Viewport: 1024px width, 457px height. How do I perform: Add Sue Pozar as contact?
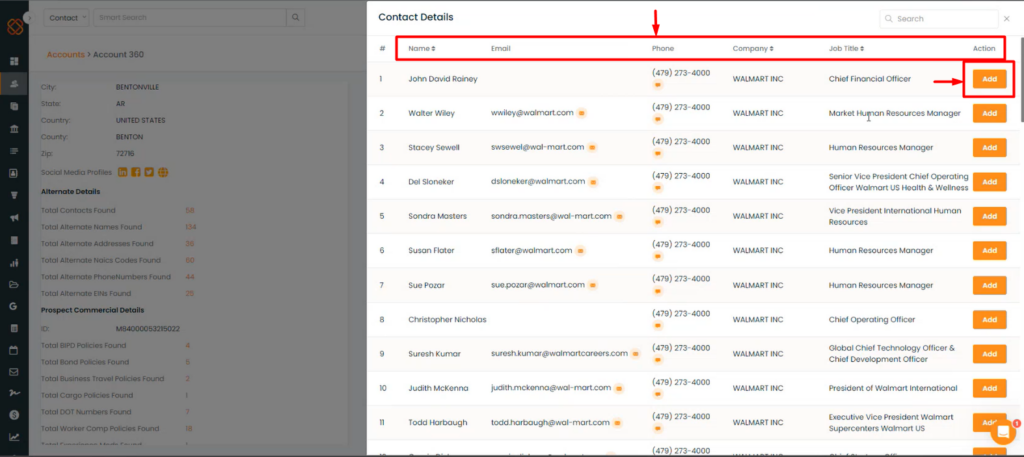coord(989,285)
